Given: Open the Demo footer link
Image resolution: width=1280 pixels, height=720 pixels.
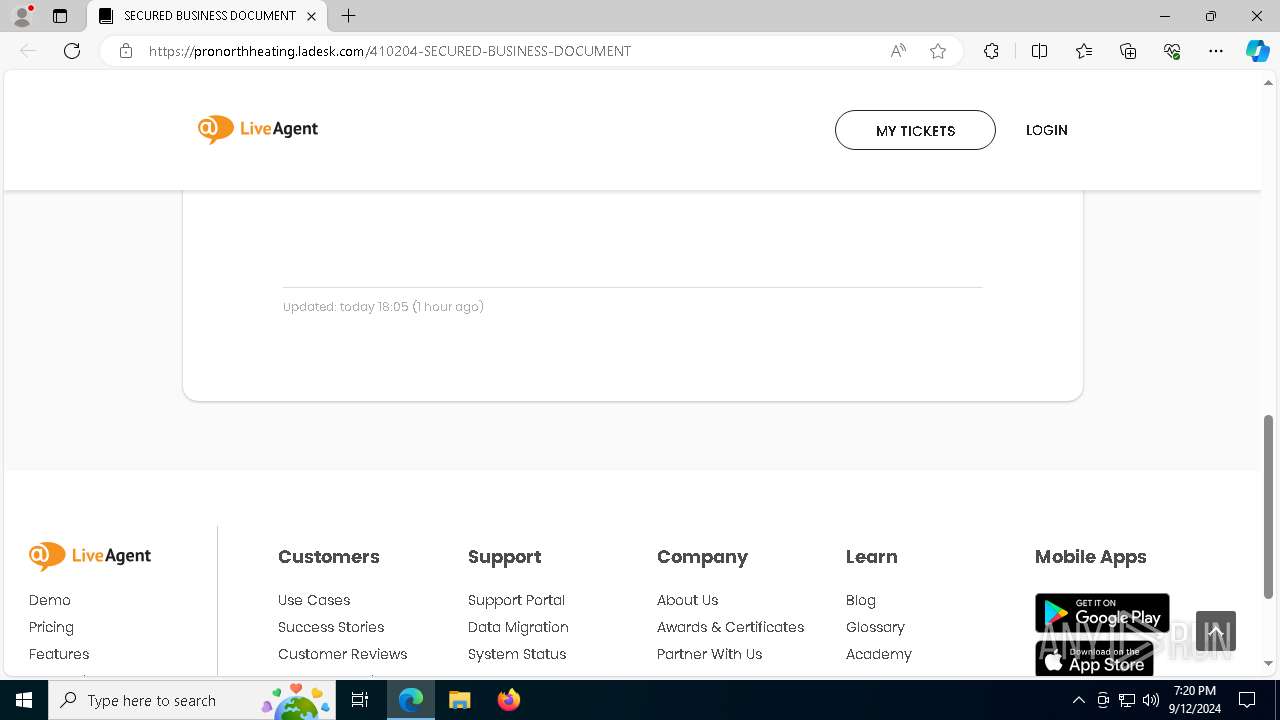Looking at the screenshot, I should pos(50,600).
